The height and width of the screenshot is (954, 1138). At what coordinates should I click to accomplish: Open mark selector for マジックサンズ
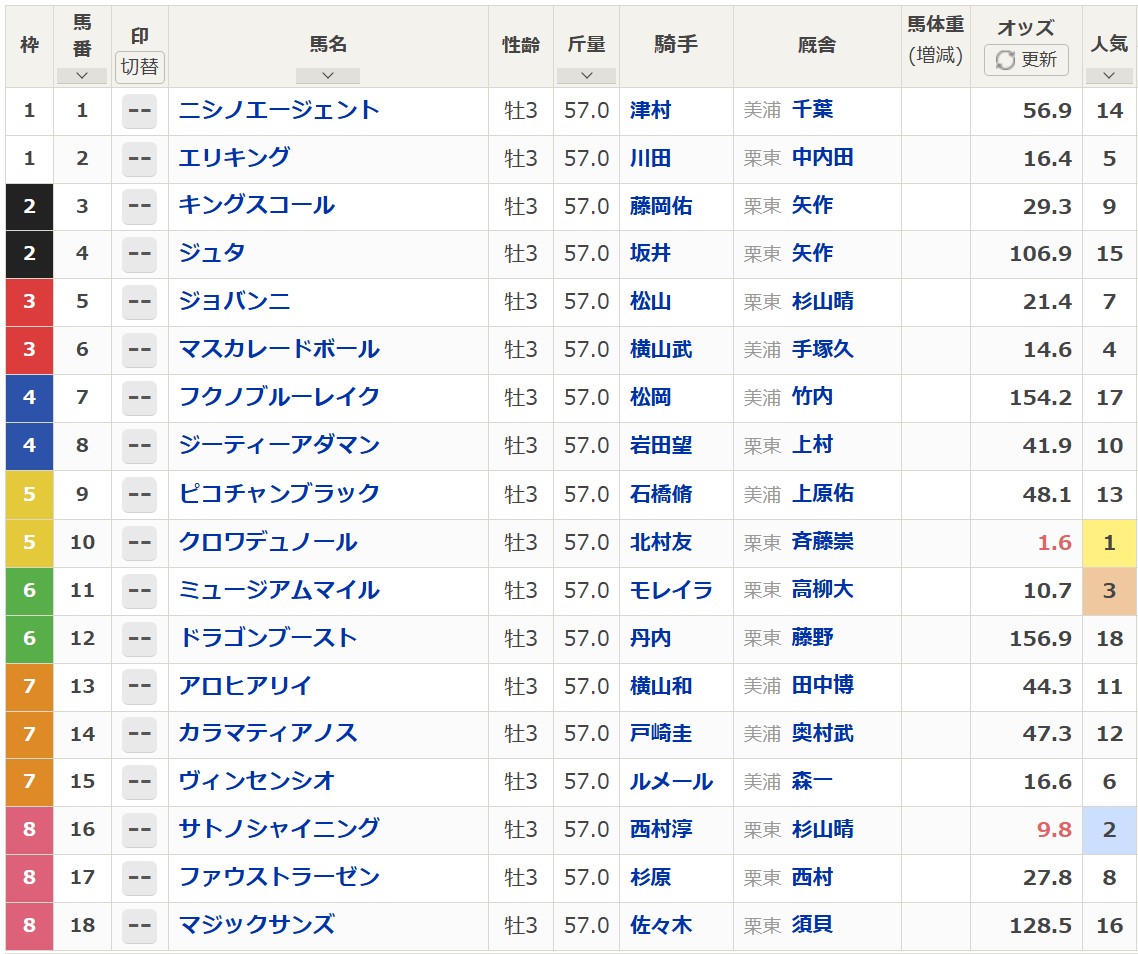139,926
